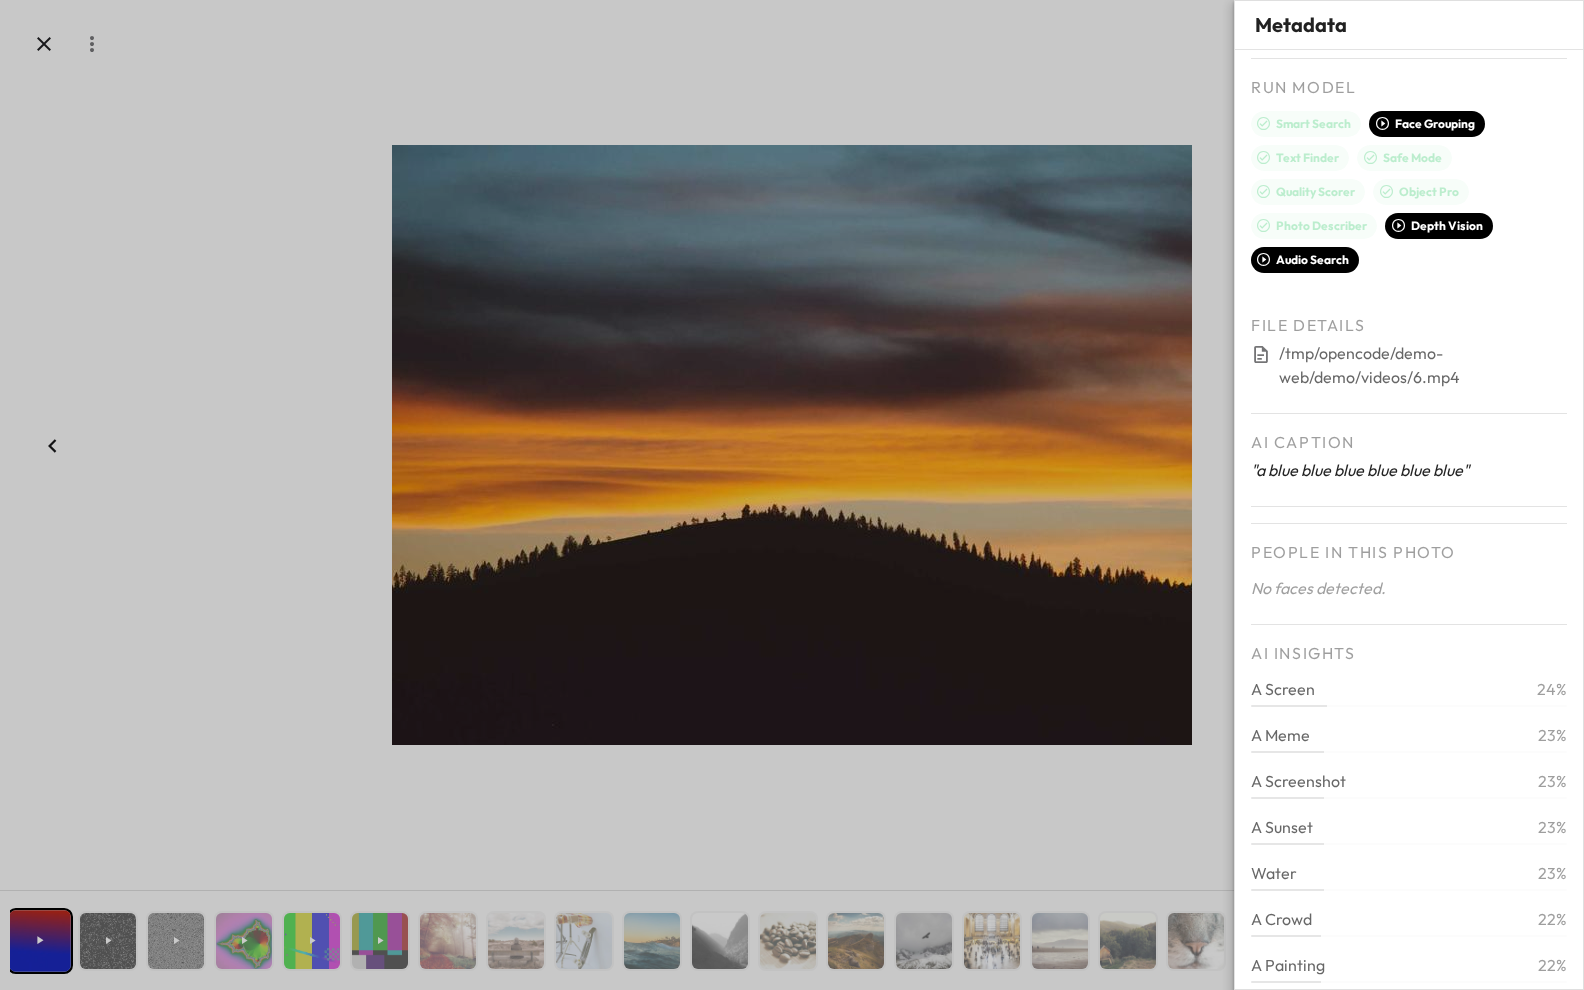Click the Safe Mode model chip
Image resolution: width=1584 pixels, height=990 pixels.
coord(1403,158)
